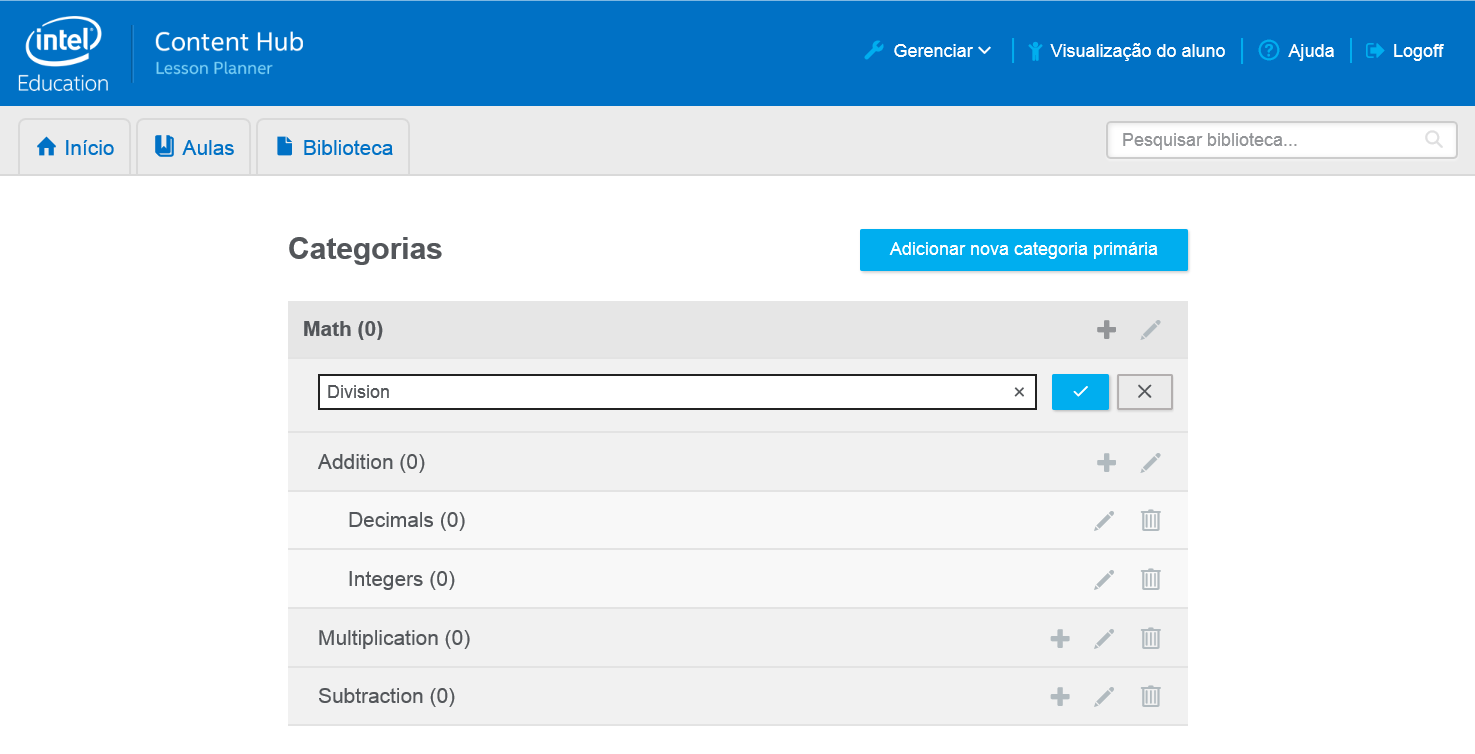The height and width of the screenshot is (754, 1475).
Task: Add subcategory under Subtraction plus icon
Action: [x=1060, y=696]
